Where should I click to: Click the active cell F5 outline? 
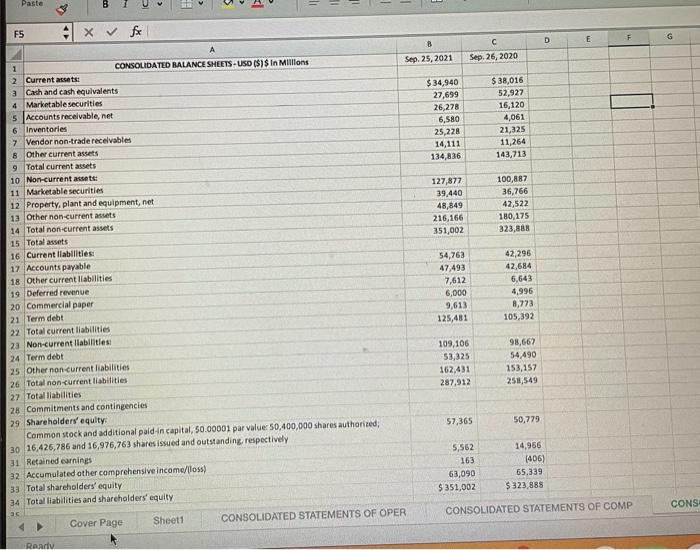coord(631,101)
